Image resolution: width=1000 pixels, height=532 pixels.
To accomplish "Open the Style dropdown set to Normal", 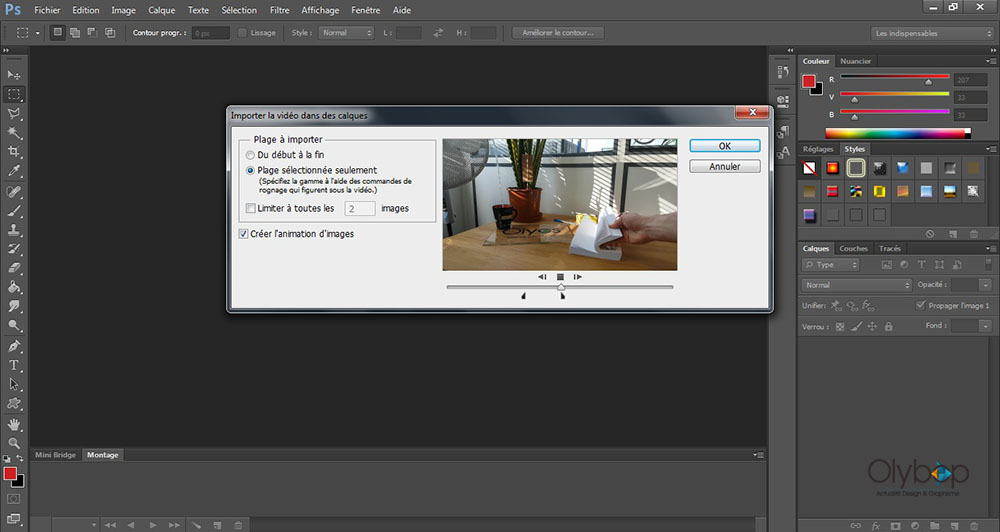I will point(346,33).
